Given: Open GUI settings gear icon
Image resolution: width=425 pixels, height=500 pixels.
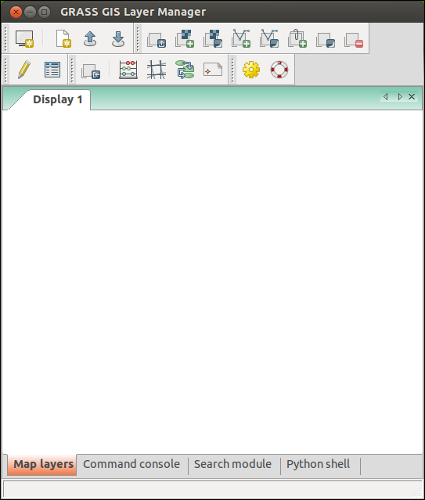Looking at the screenshot, I should [251, 70].
